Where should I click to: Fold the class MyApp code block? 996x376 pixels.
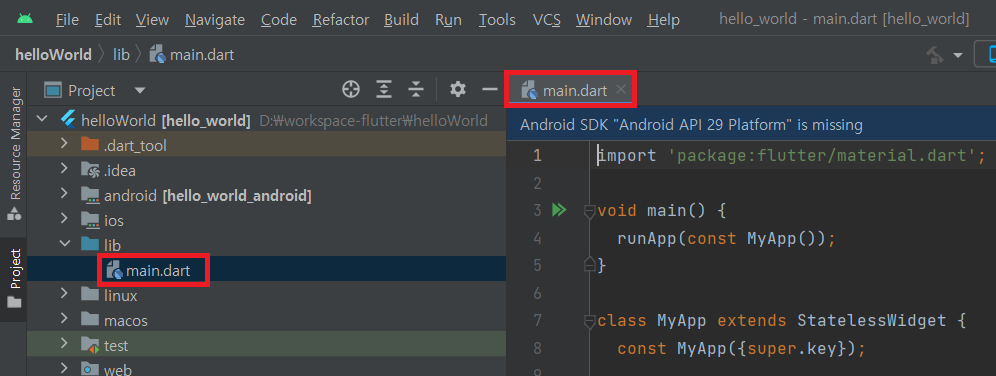(589, 322)
